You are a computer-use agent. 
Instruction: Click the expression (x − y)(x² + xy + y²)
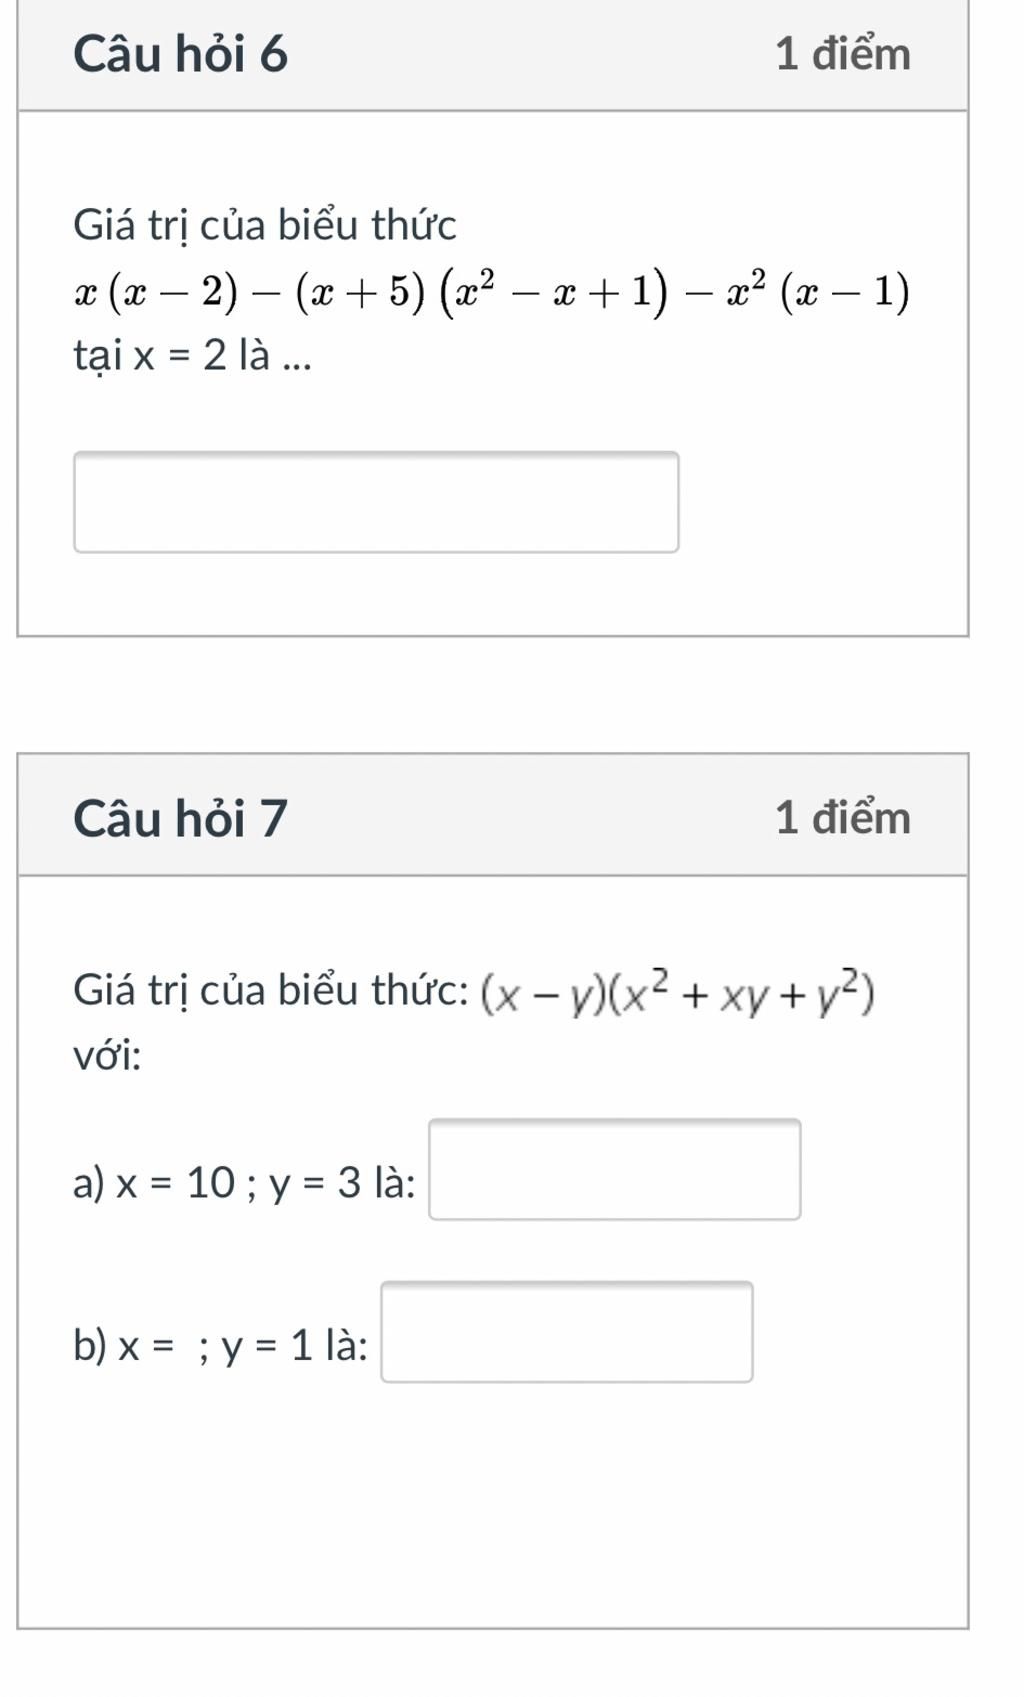678,992
